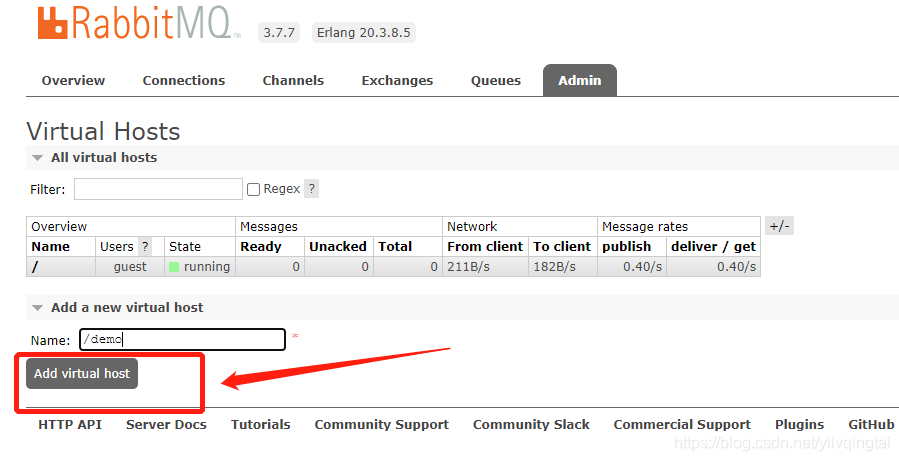The height and width of the screenshot is (461, 899).
Task: Collapse the Add a new virtual host section
Action: pos(127,308)
